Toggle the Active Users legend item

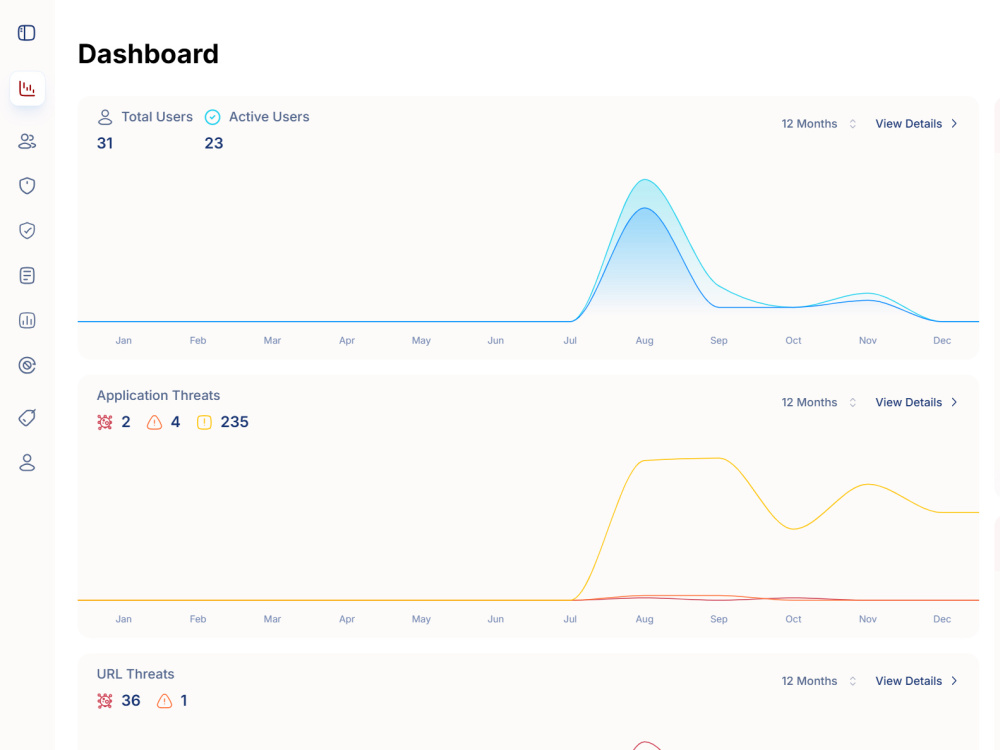point(257,117)
